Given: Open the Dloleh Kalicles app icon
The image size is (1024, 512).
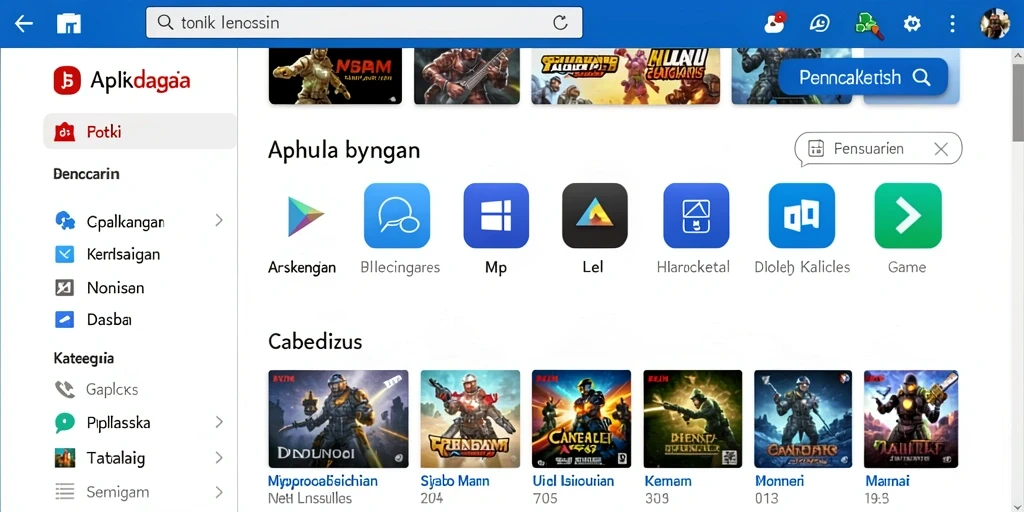Looking at the screenshot, I should coord(801,216).
